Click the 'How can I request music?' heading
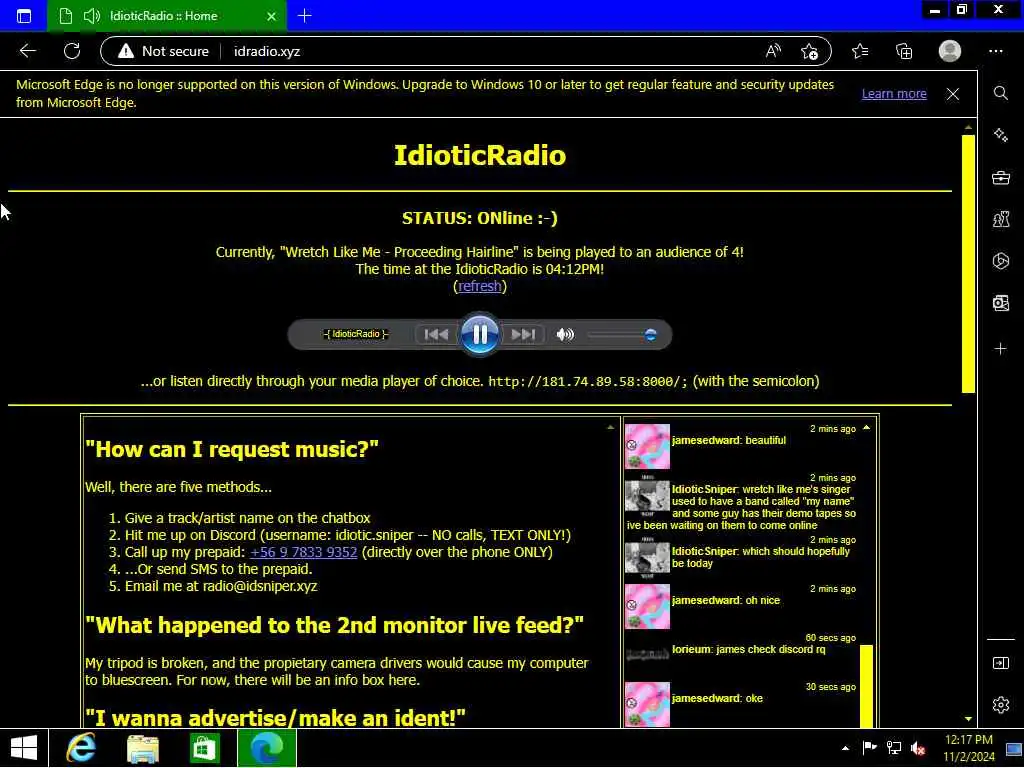This screenshot has height=768, width=1024. [x=232, y=449]
